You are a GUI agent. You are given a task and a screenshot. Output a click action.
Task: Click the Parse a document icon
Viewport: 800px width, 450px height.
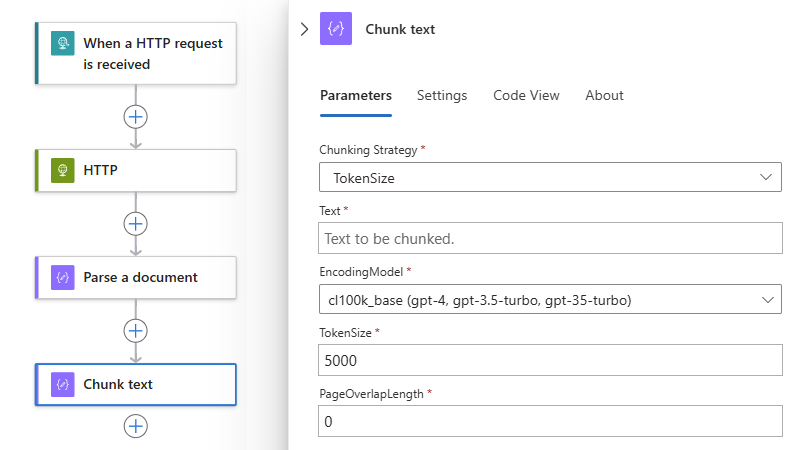point(62,277)
